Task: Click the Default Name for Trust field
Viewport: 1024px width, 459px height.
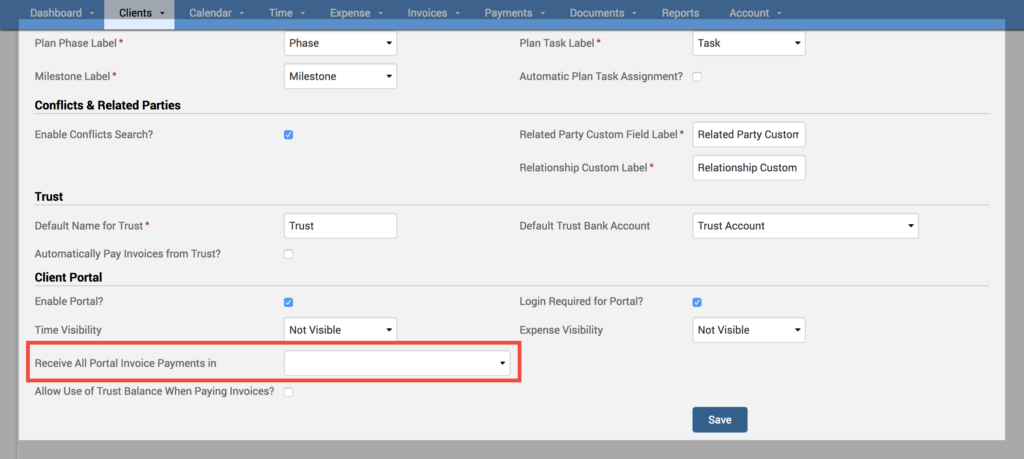Action: pos(340,226)
